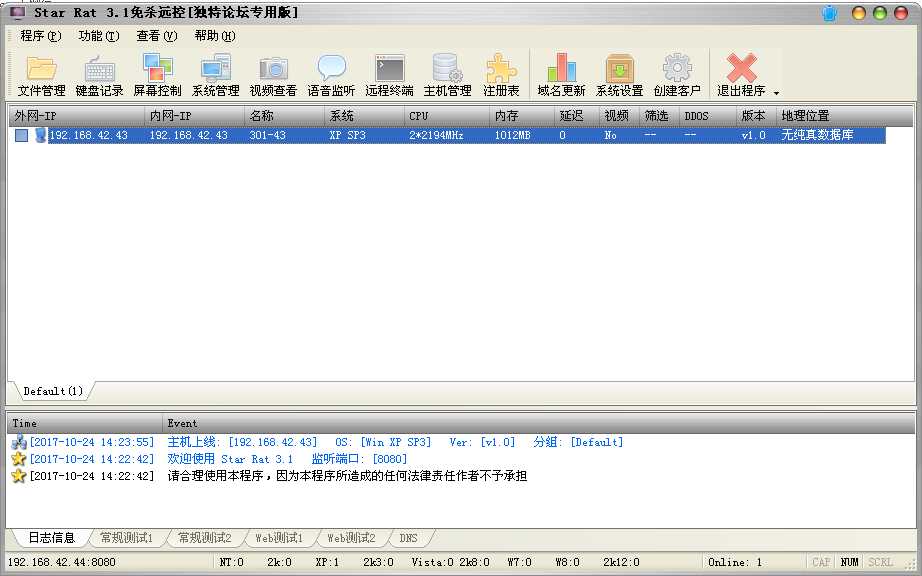This screenshot has height=576, width=922.
Task: Switch to Web测试1 tab
Action: [279, 537]
